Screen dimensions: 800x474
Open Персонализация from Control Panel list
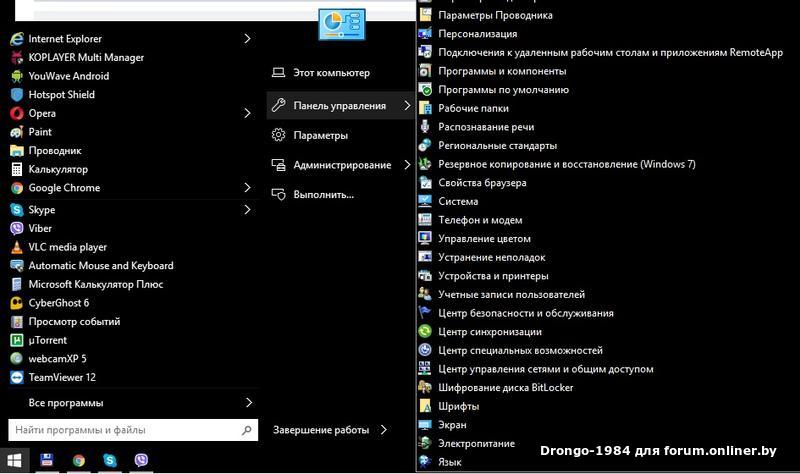point(478,34)
